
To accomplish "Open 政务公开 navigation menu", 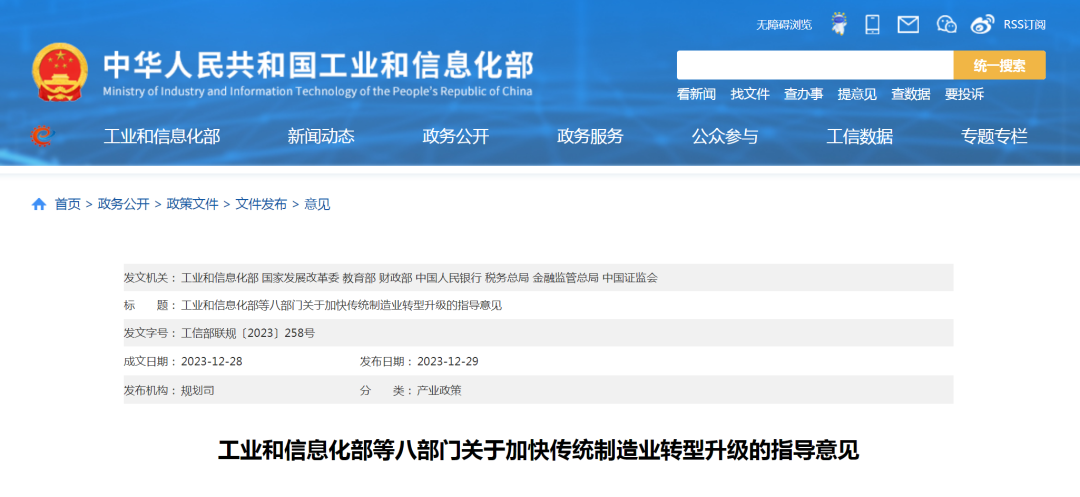I will pos(456,136).
